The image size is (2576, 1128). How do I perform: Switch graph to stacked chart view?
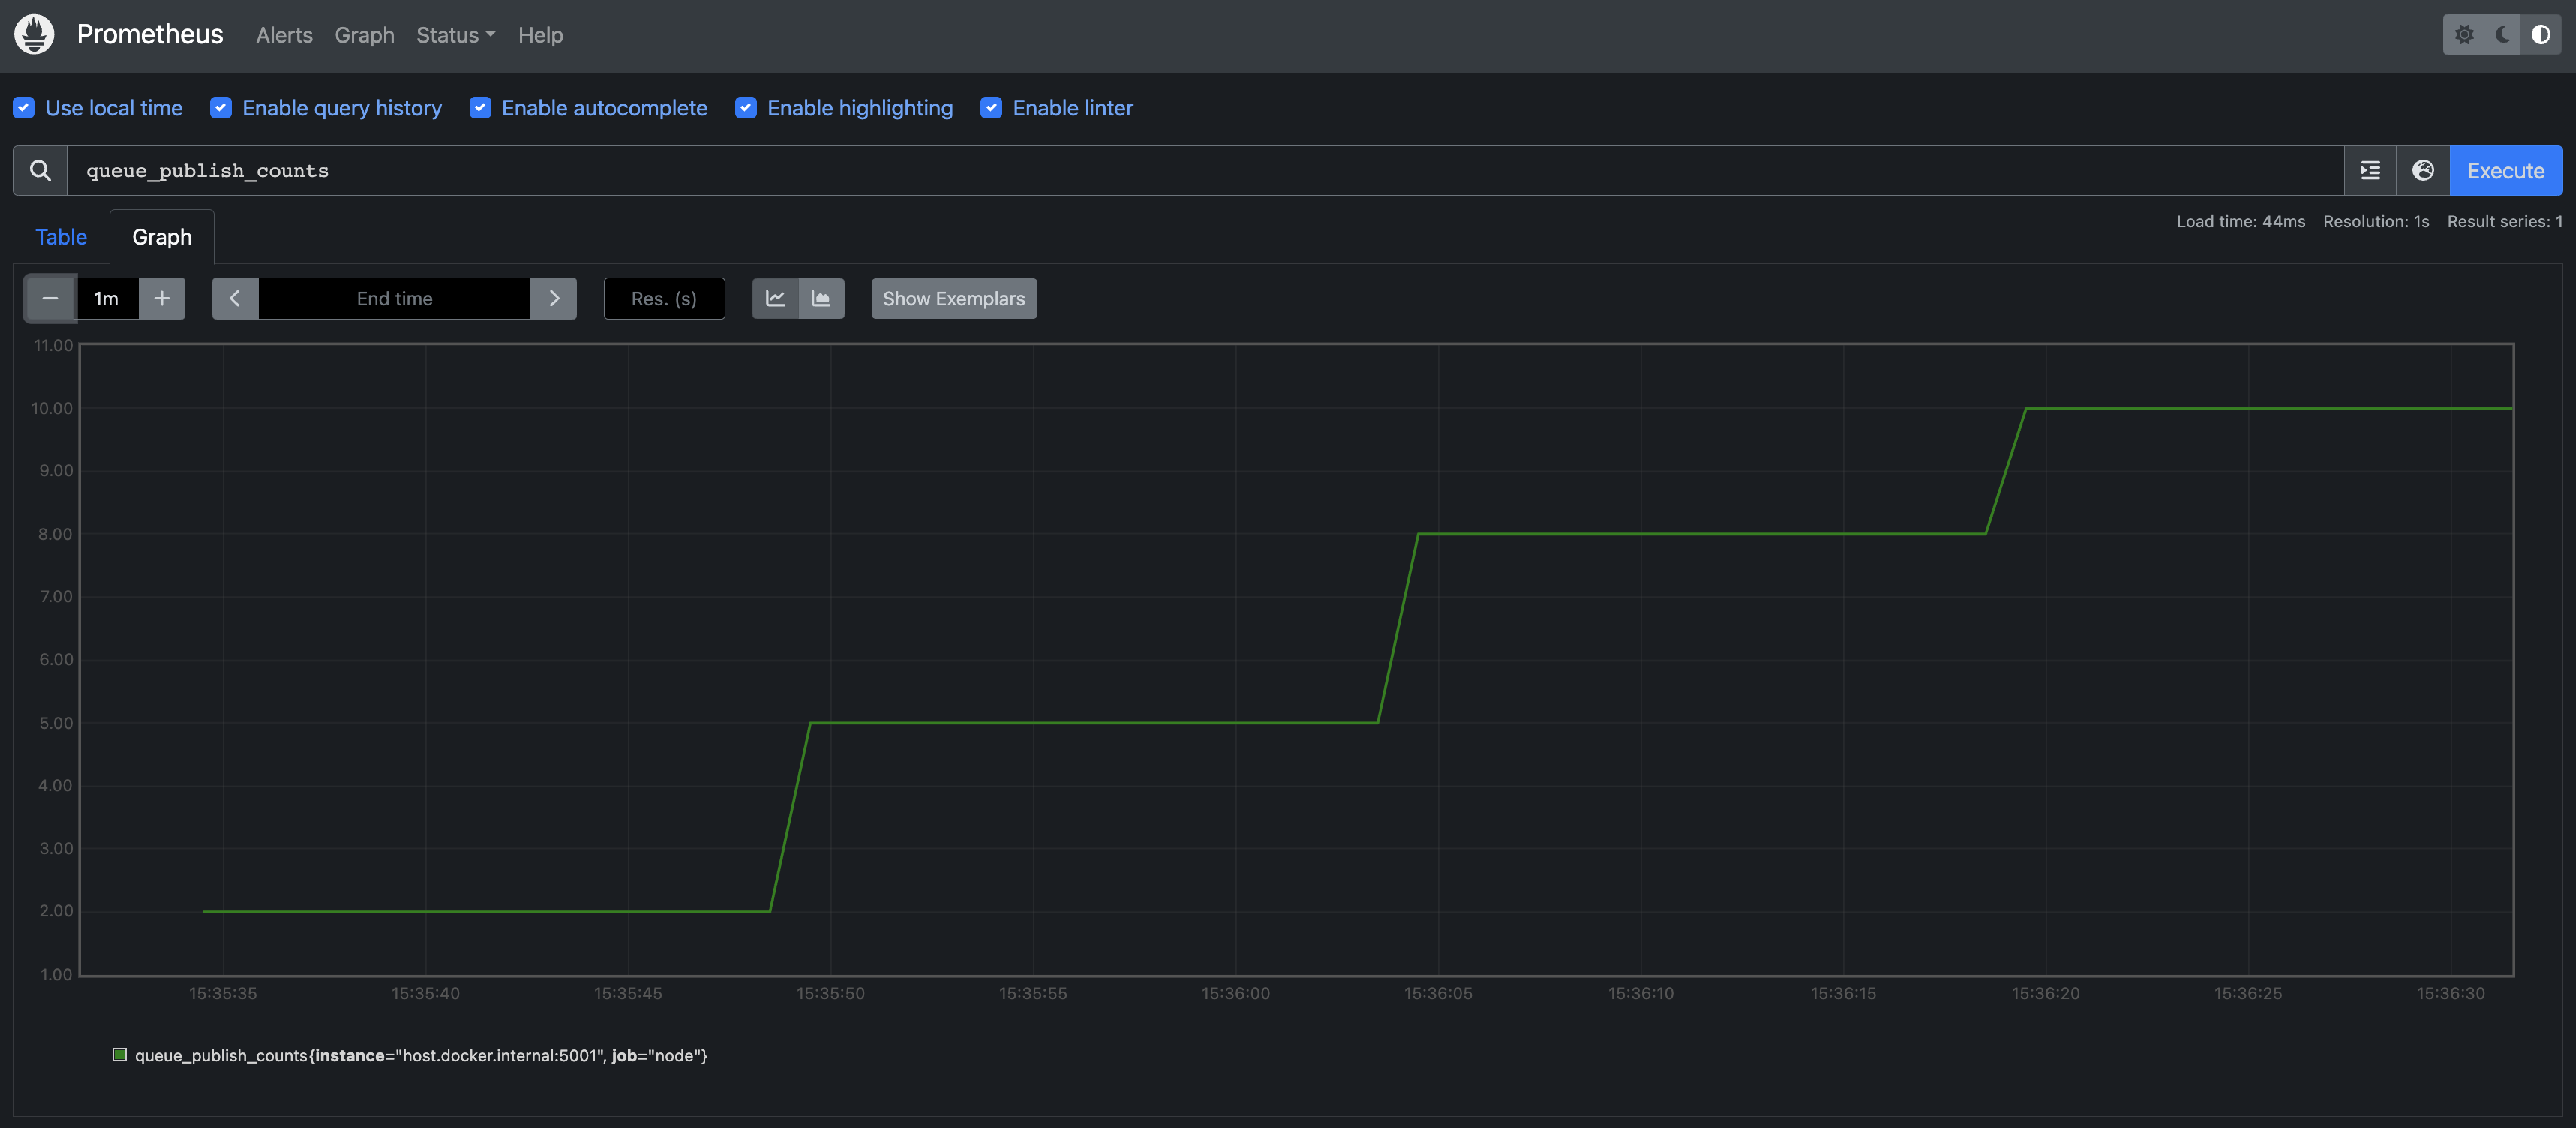coord(821,298)
